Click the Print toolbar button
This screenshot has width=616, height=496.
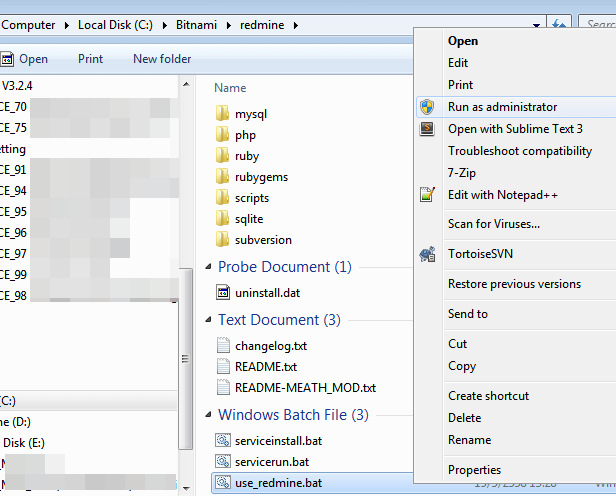[90, 59]
